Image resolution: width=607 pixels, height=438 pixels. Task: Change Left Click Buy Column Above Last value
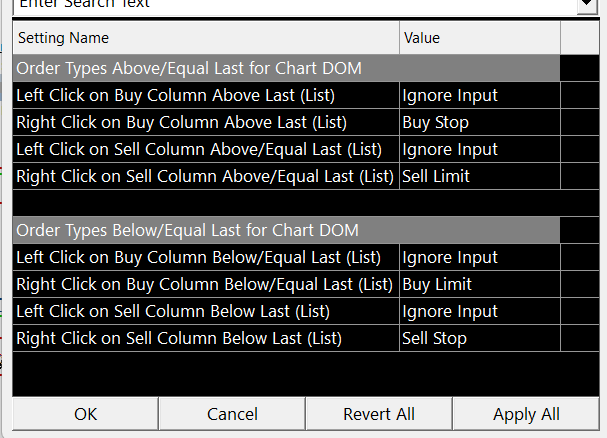click(x=479, y=96)
